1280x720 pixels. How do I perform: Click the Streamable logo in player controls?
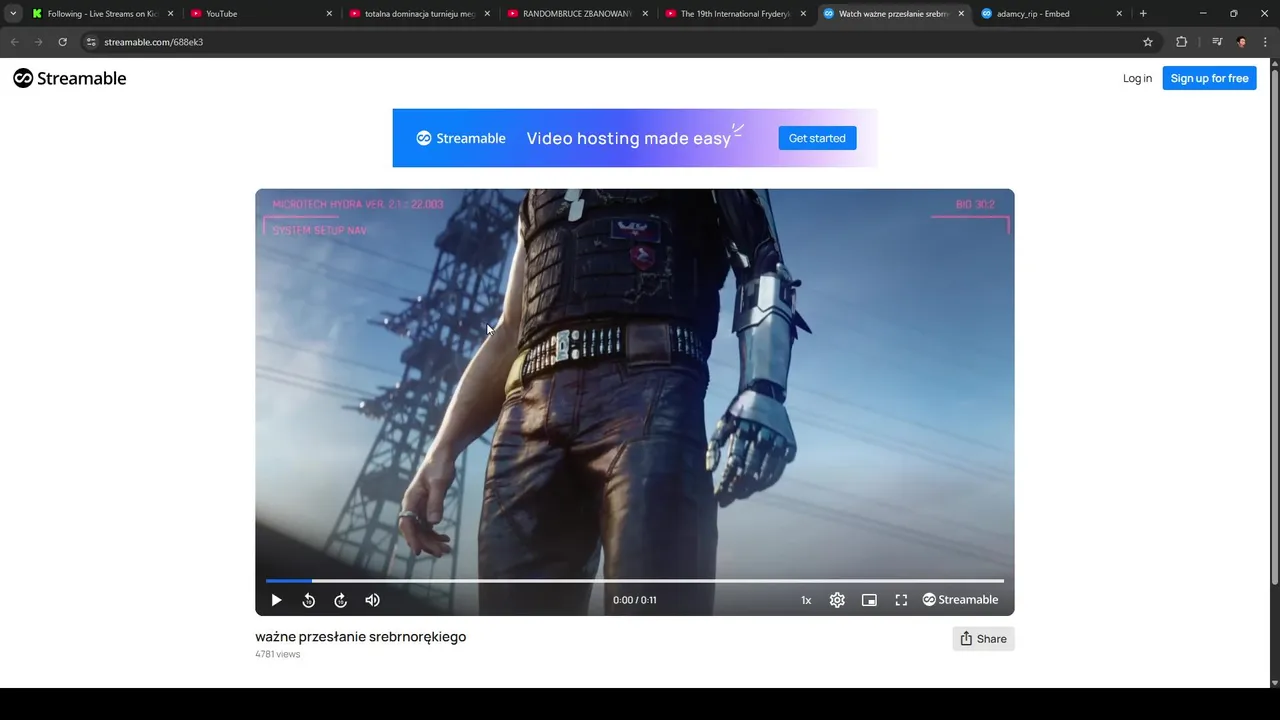pos(960,600)
